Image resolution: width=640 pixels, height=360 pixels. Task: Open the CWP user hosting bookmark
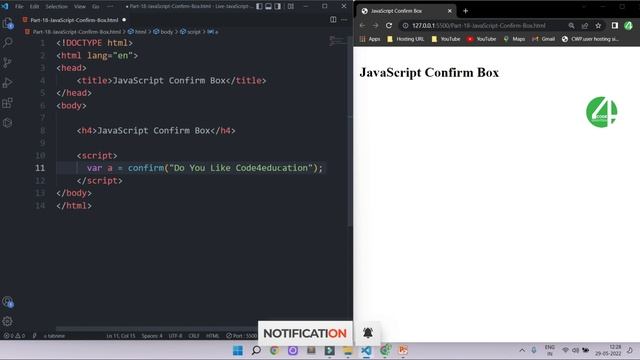[590, 39]
